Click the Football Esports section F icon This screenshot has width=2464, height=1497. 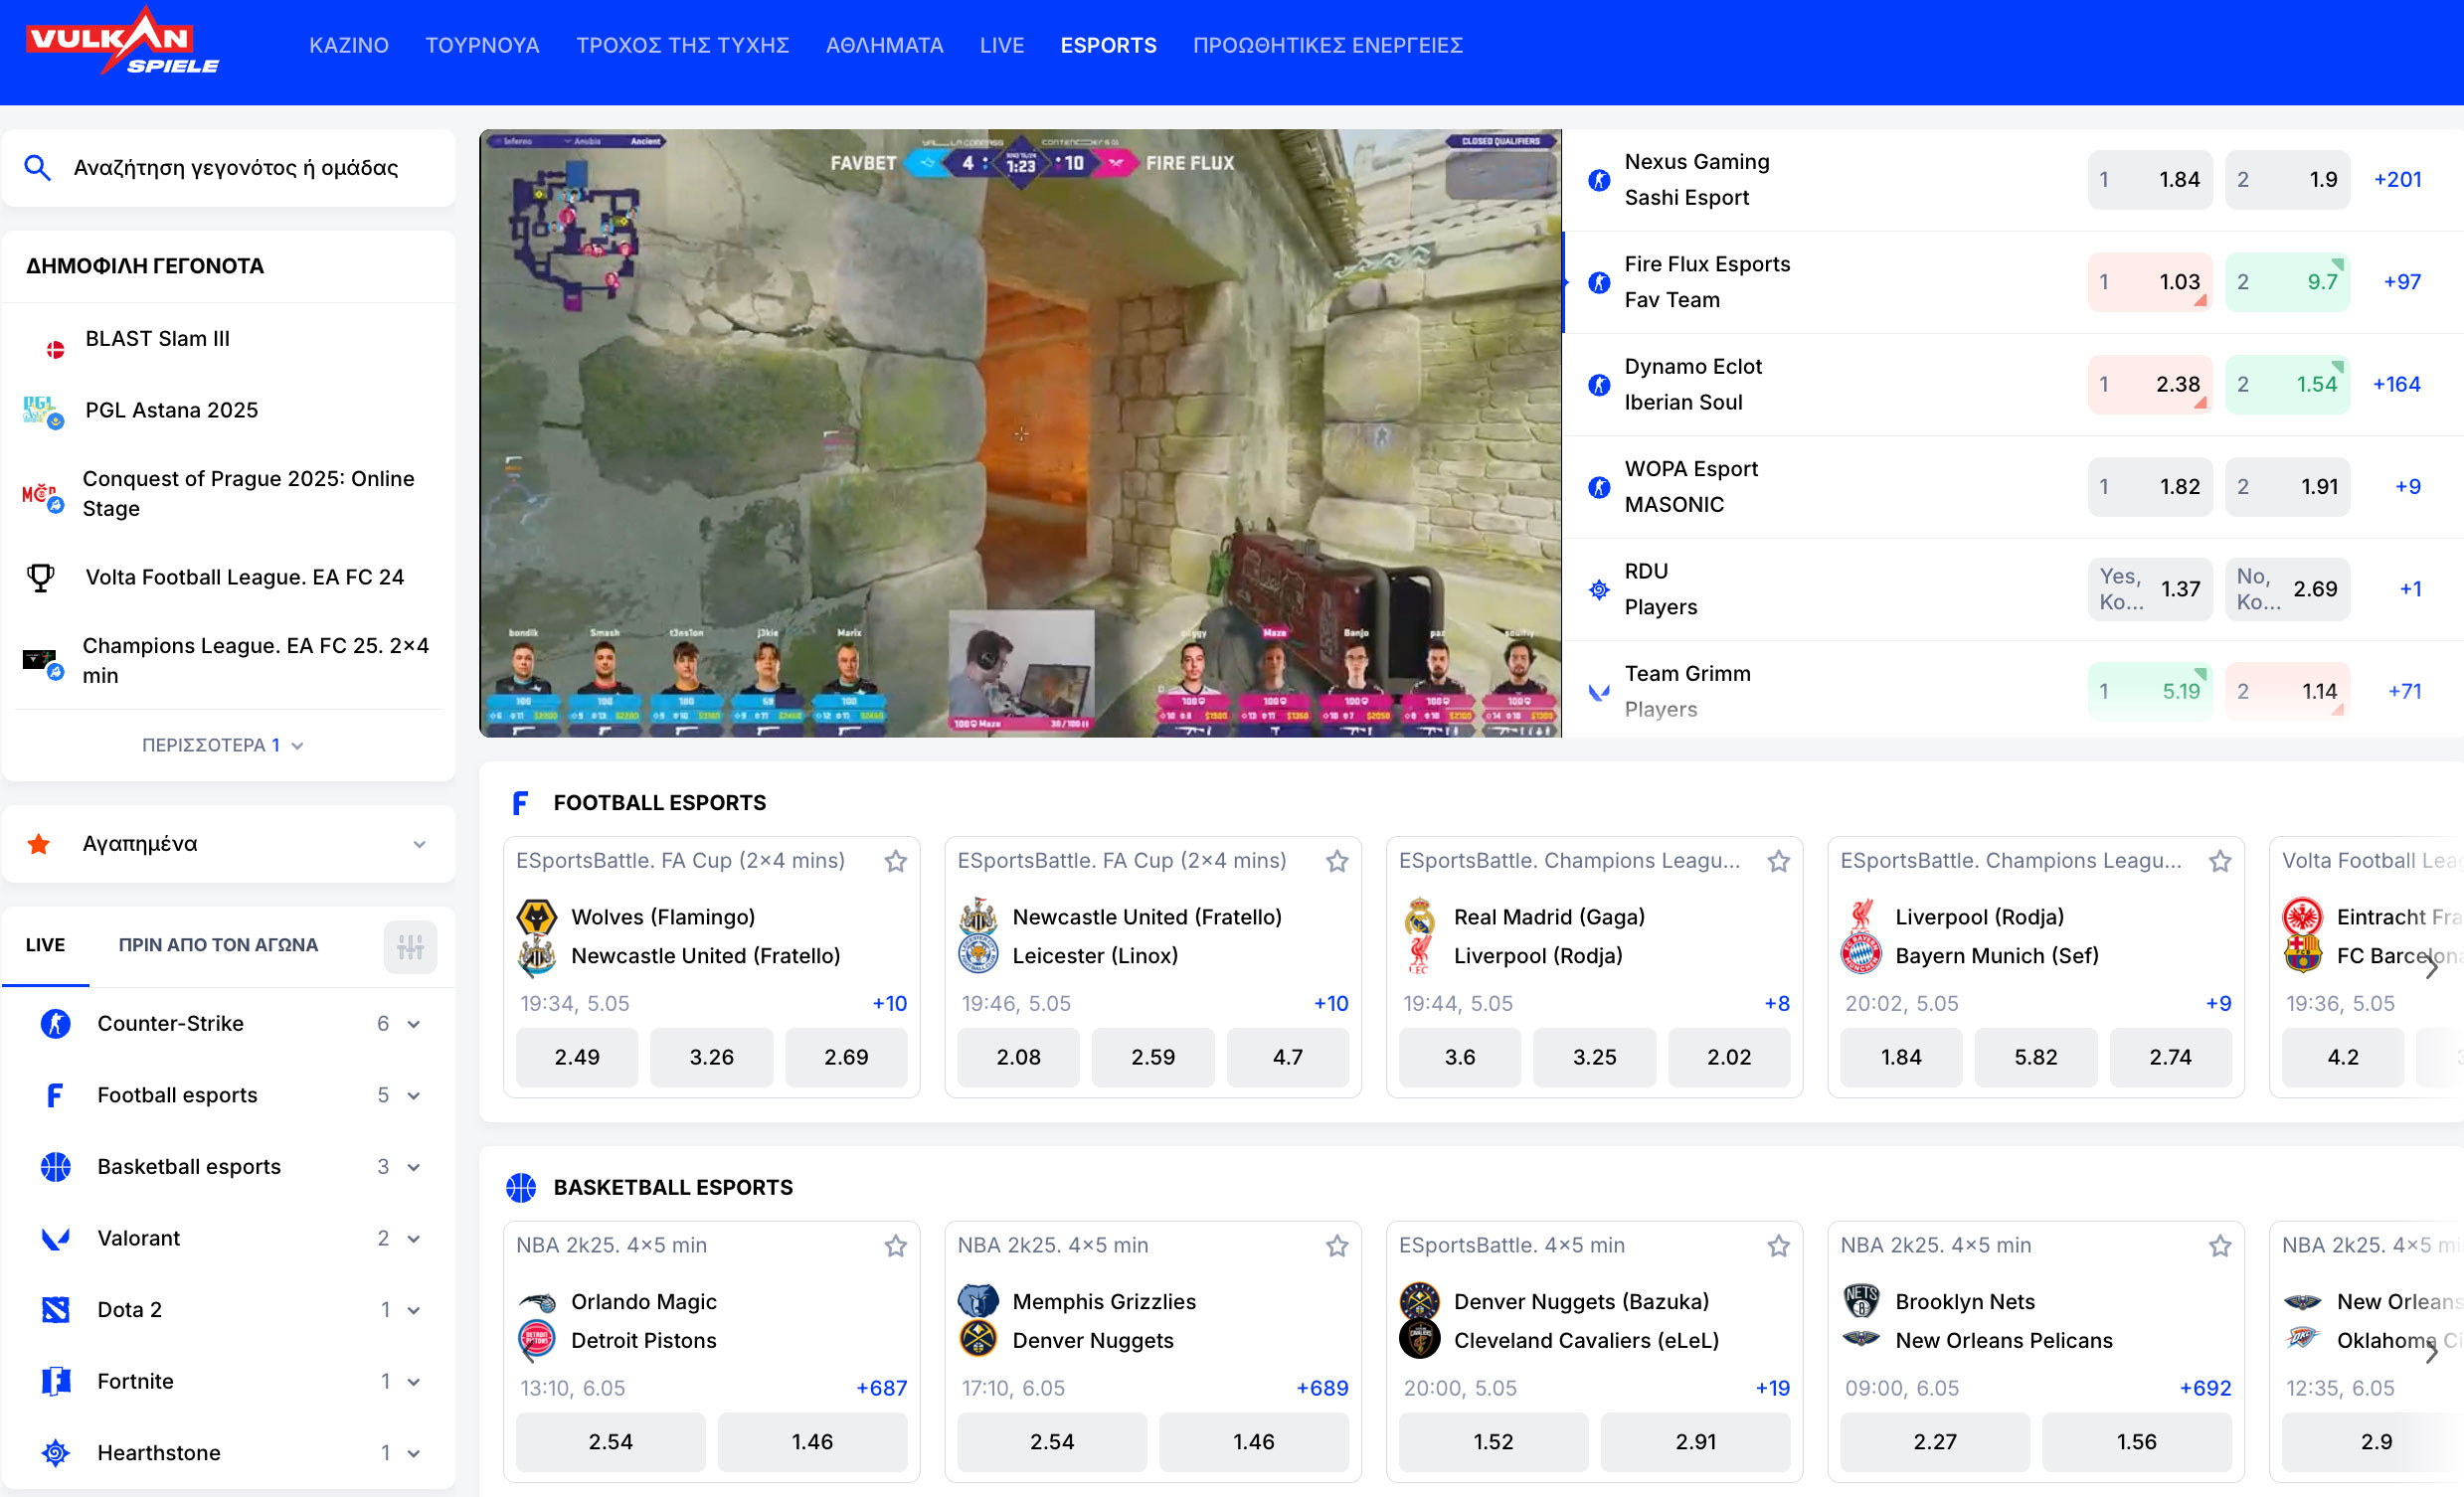[521, 803]
